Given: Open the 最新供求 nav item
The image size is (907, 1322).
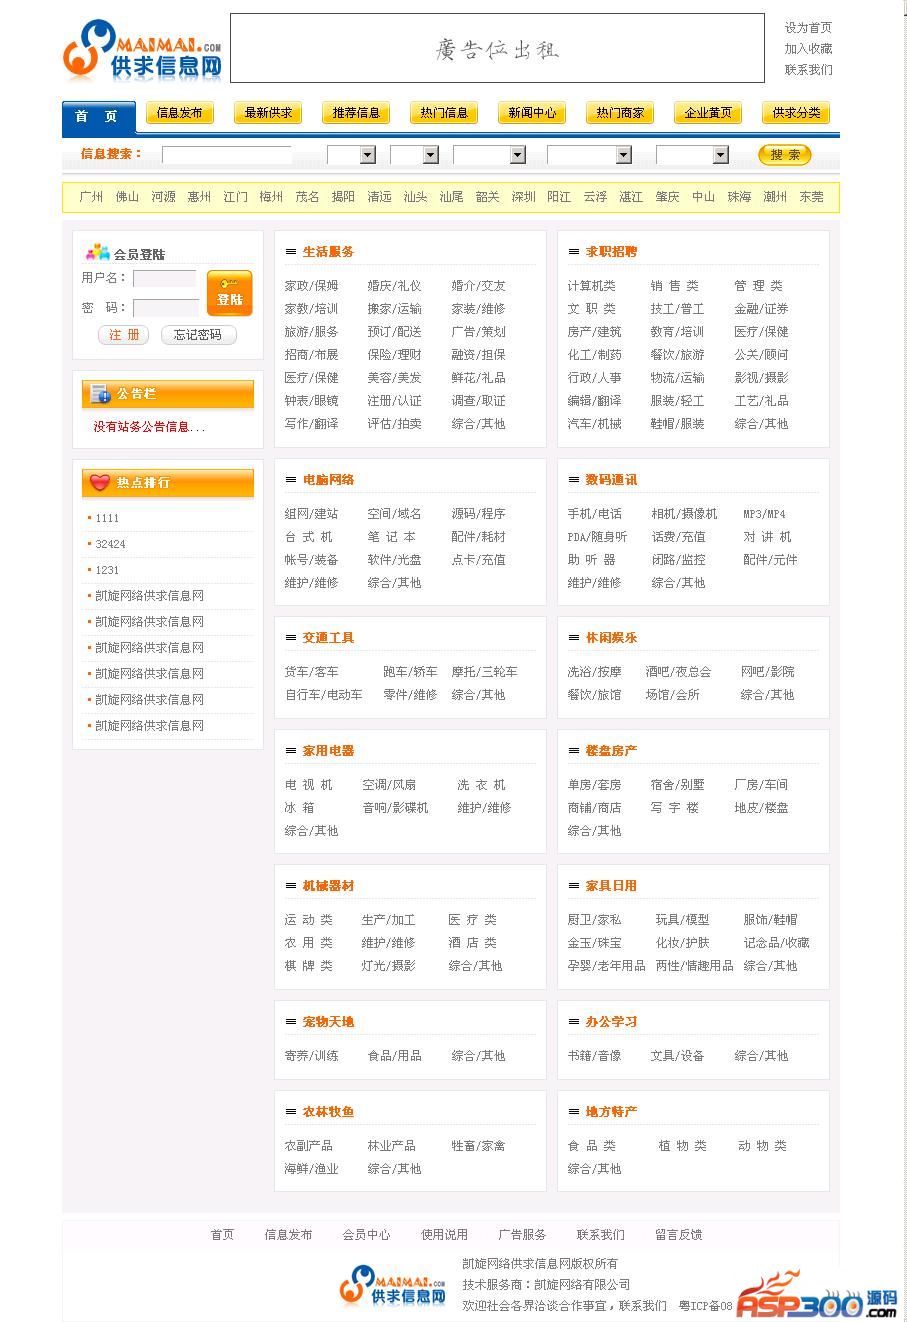Looking at the screenshot, I should 268,113.
